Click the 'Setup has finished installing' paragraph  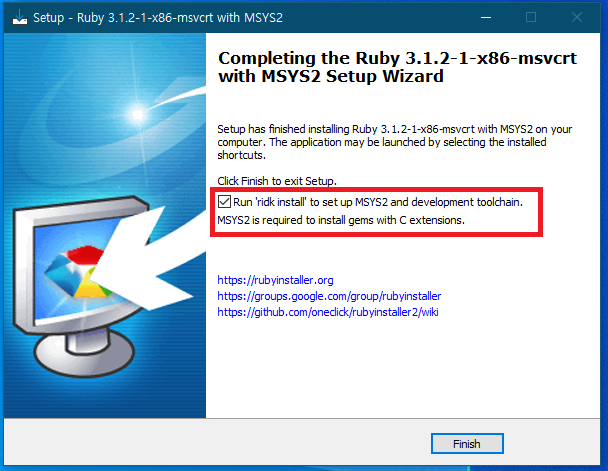click(x=394, y=142)
